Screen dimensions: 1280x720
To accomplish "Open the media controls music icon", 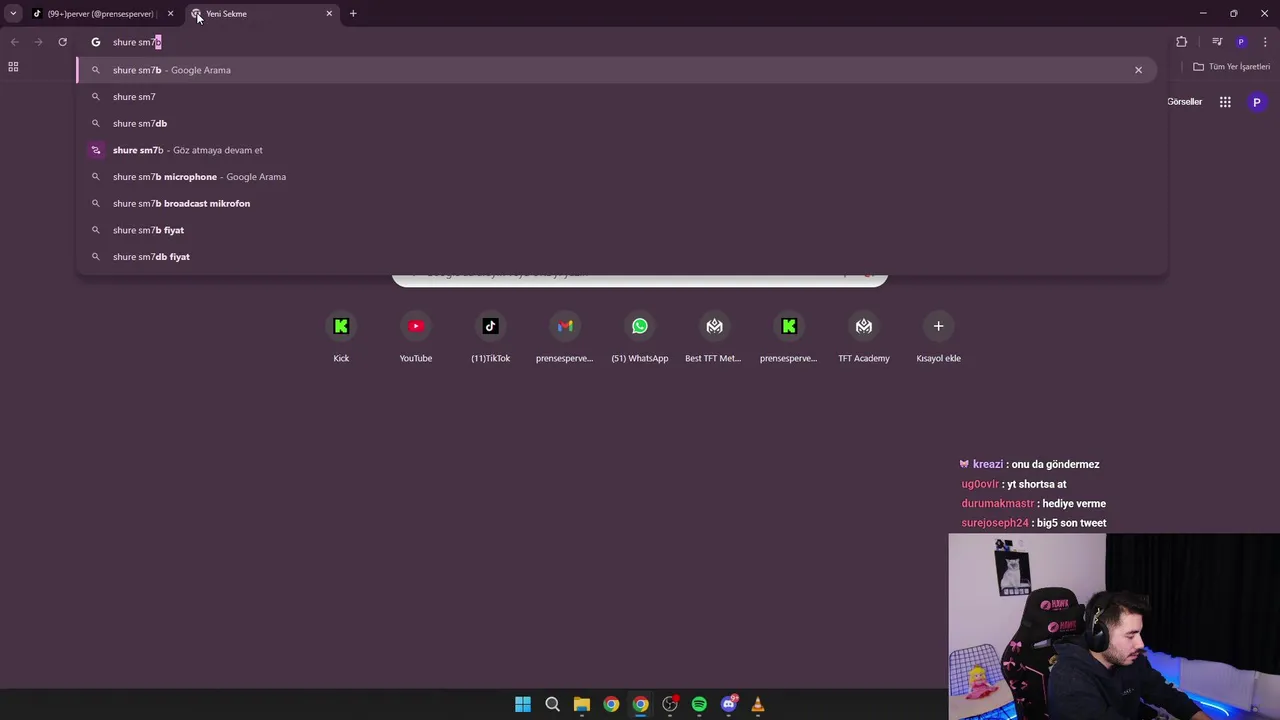I will coord(1217,42).
